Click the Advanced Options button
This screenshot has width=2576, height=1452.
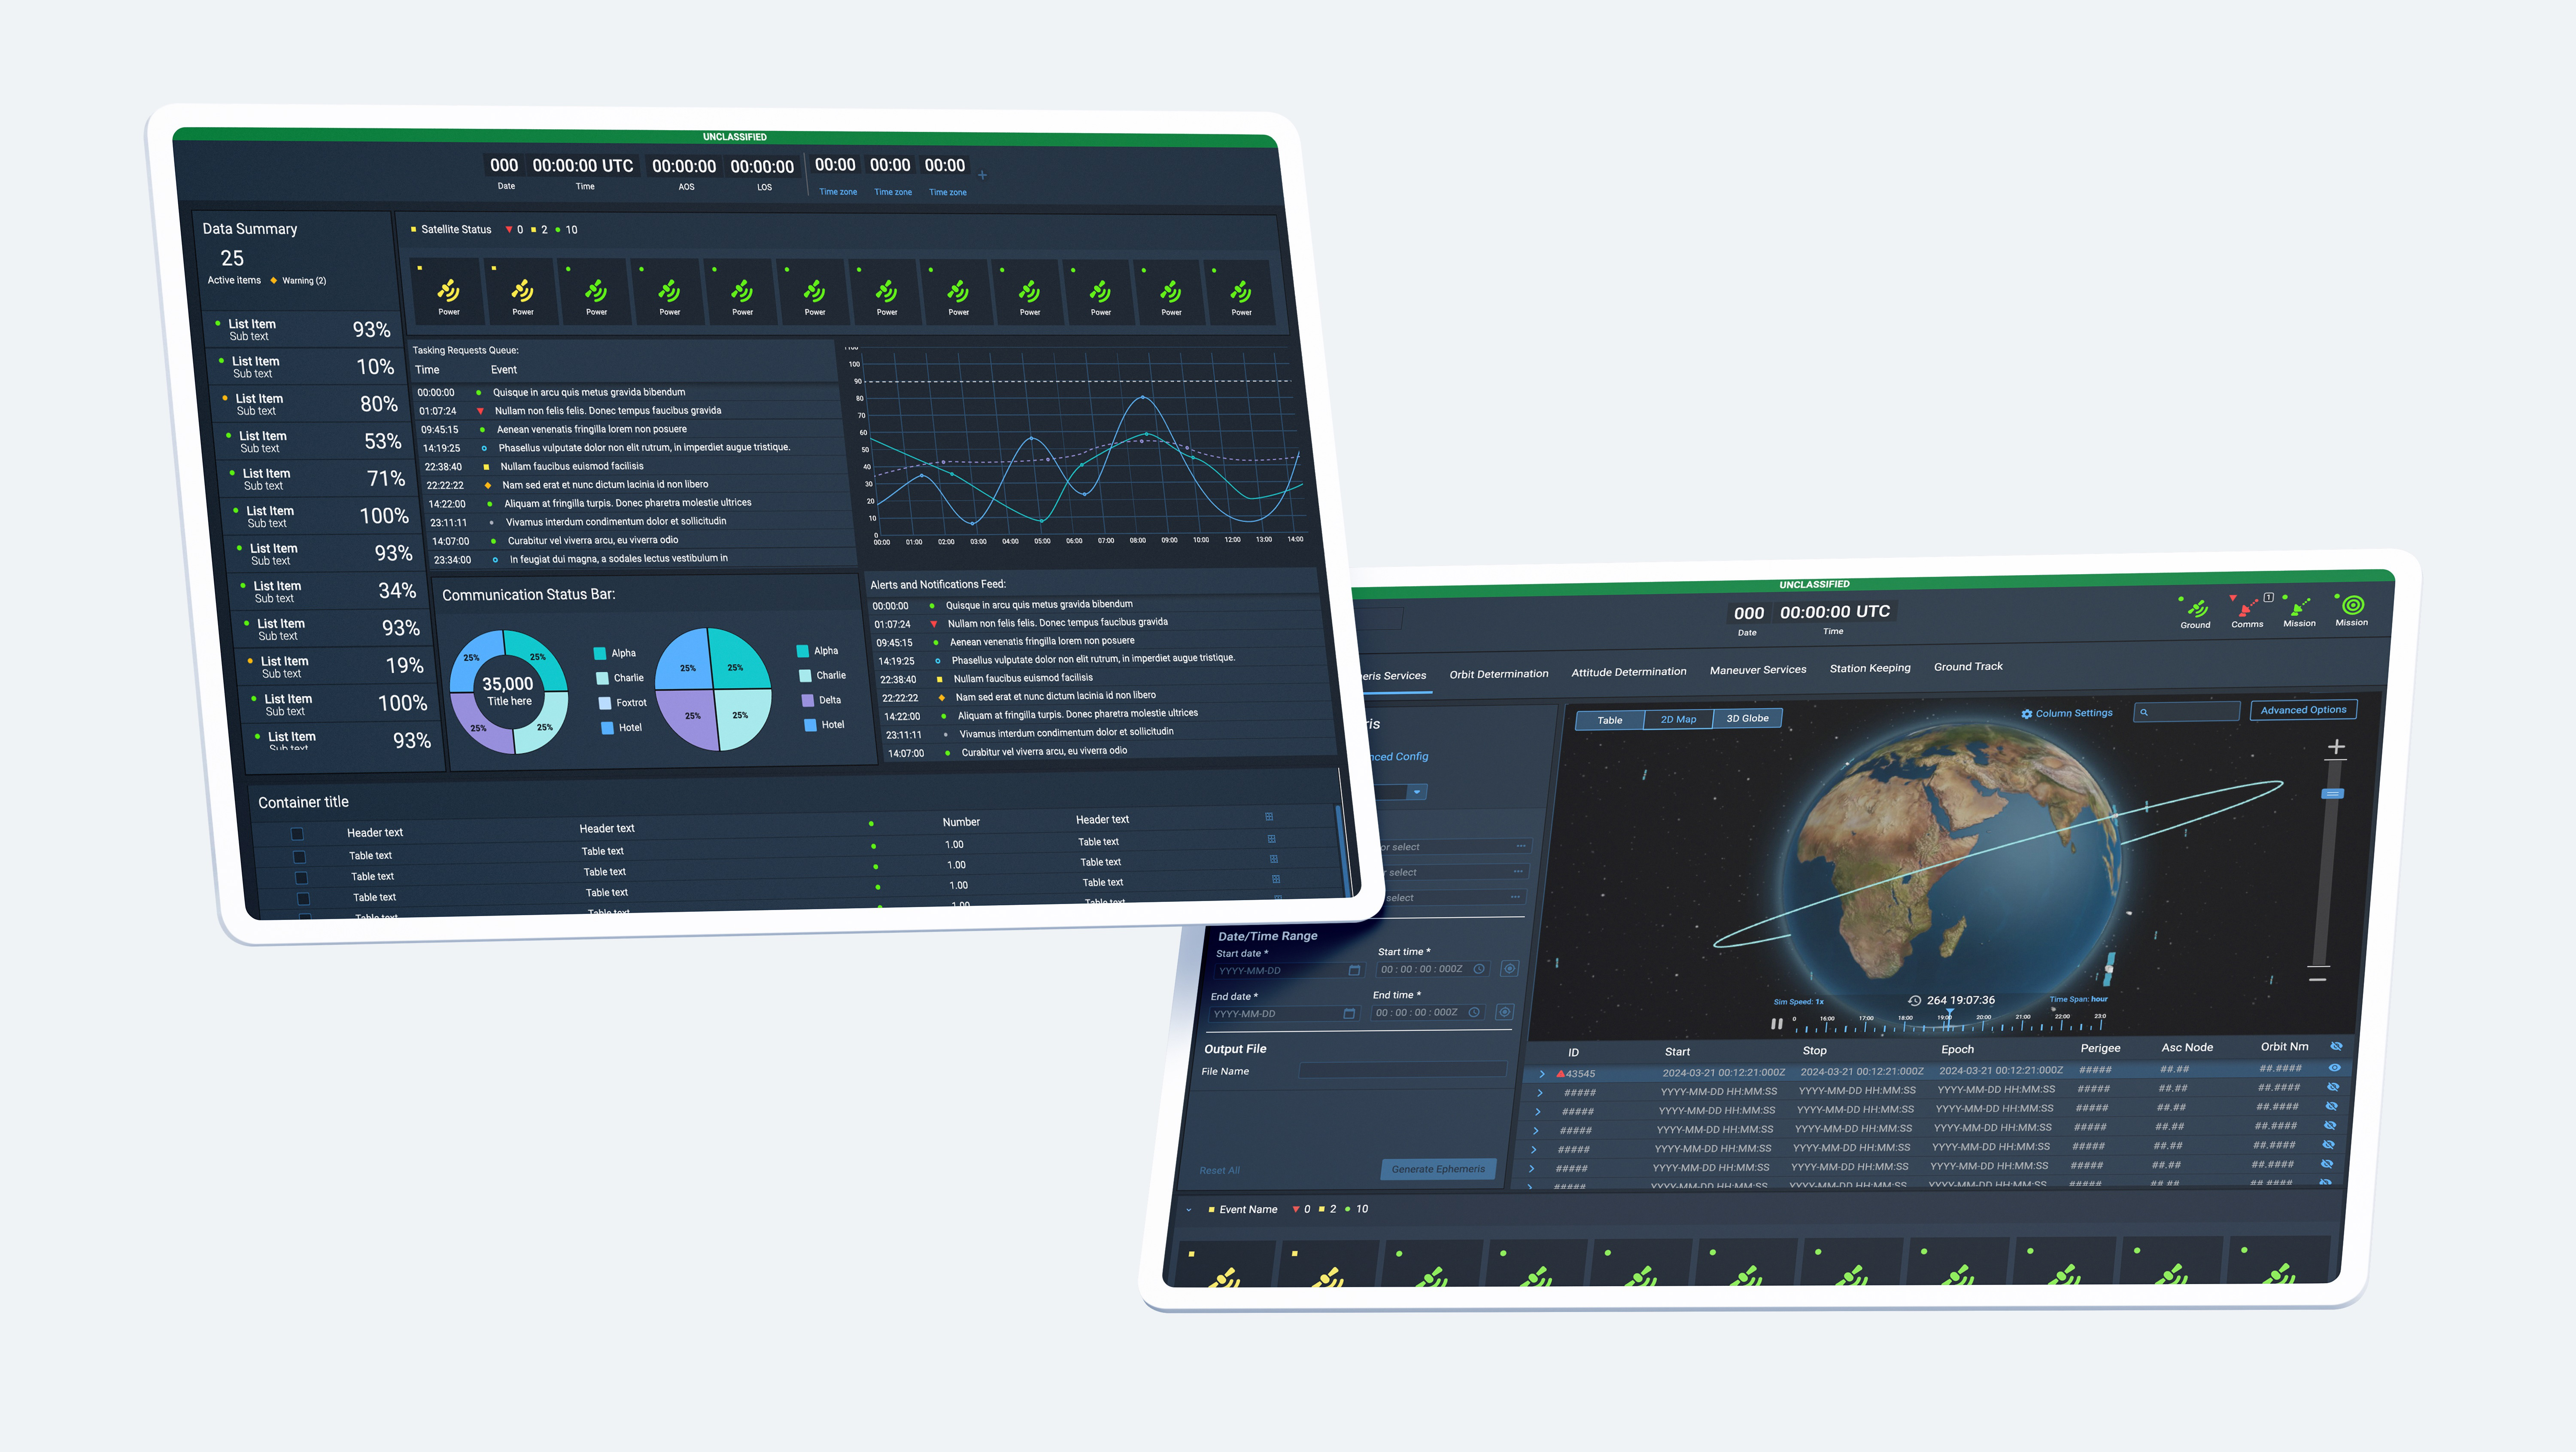(x=2303, y=710)
